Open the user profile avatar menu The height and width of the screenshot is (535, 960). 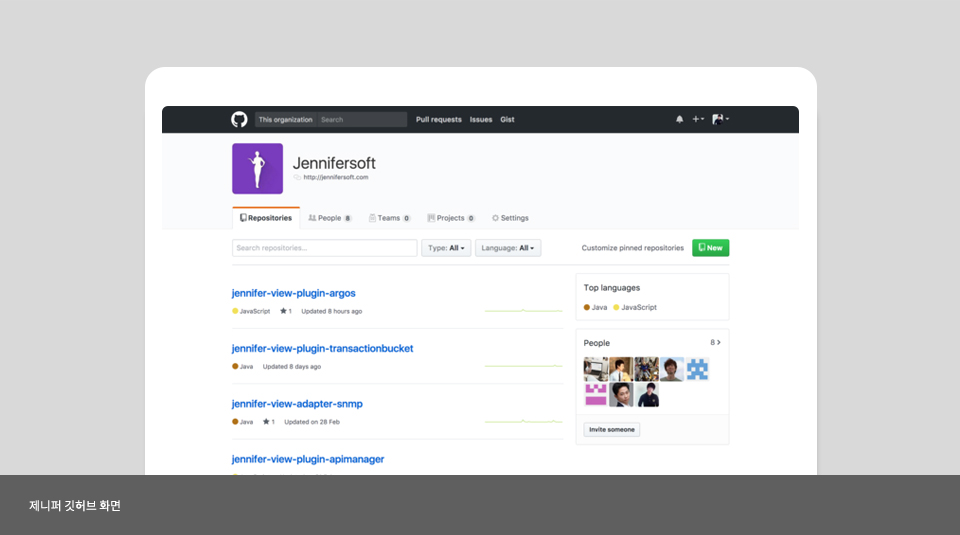[720, 119]
